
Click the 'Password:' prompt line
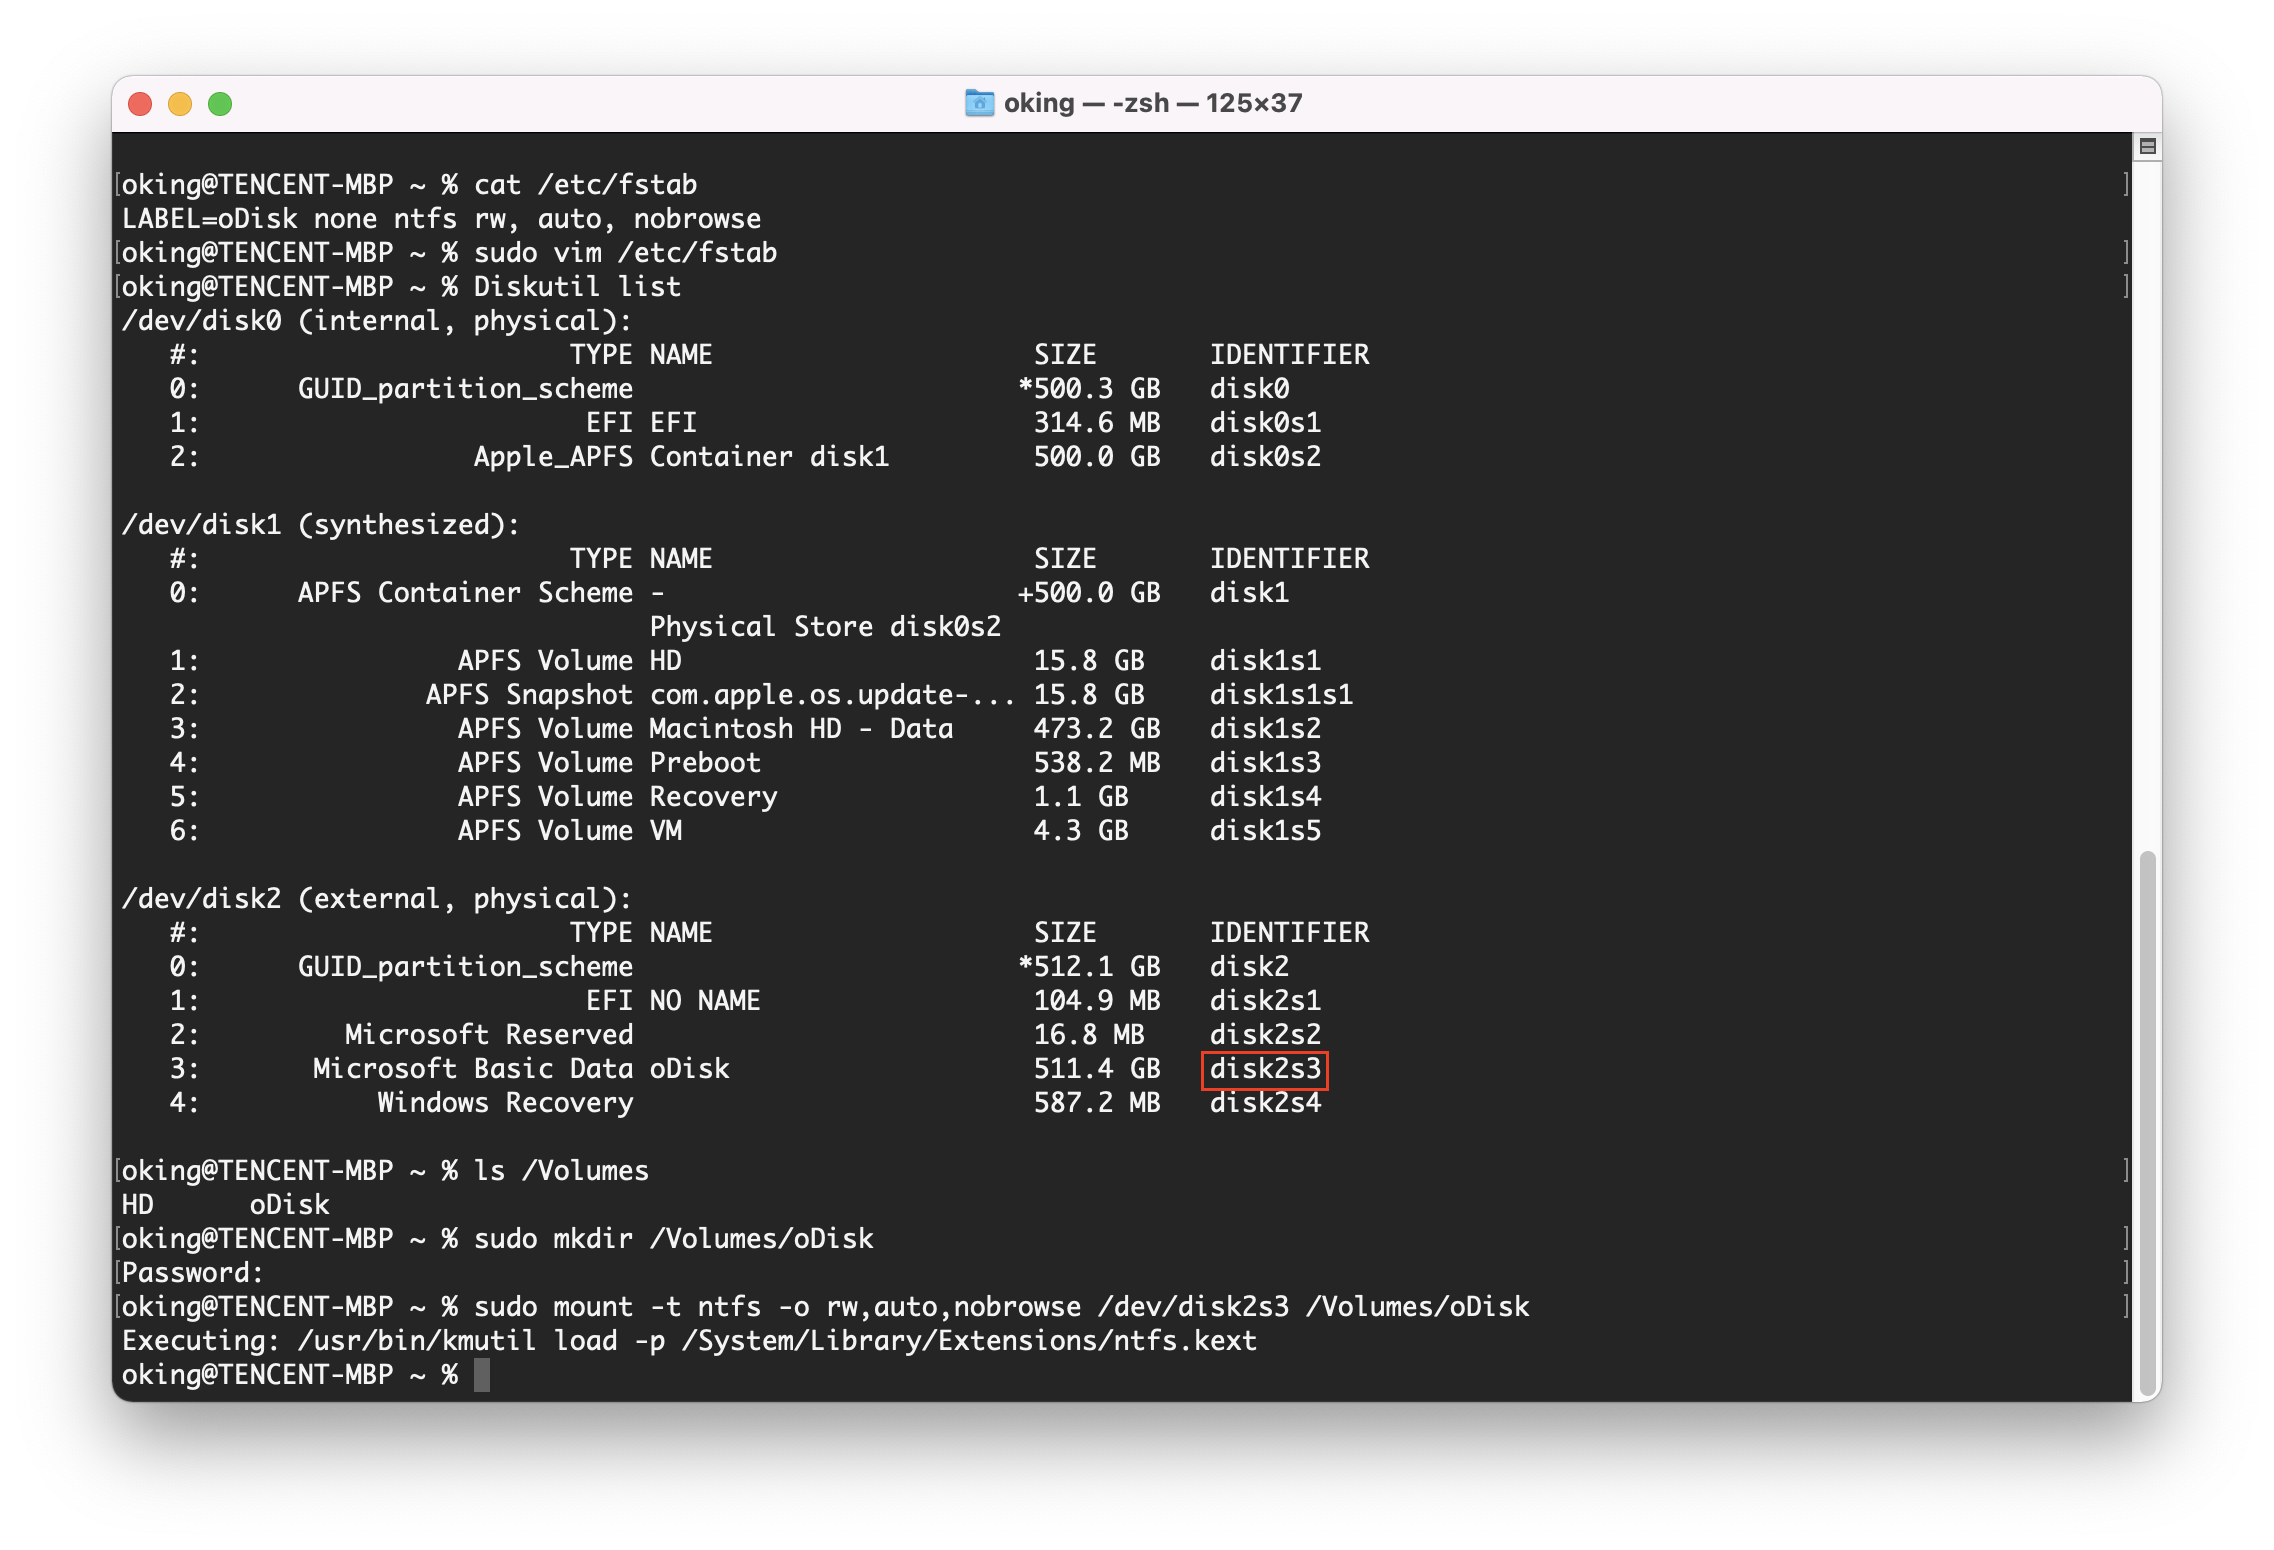click(x=192, y=1273)
